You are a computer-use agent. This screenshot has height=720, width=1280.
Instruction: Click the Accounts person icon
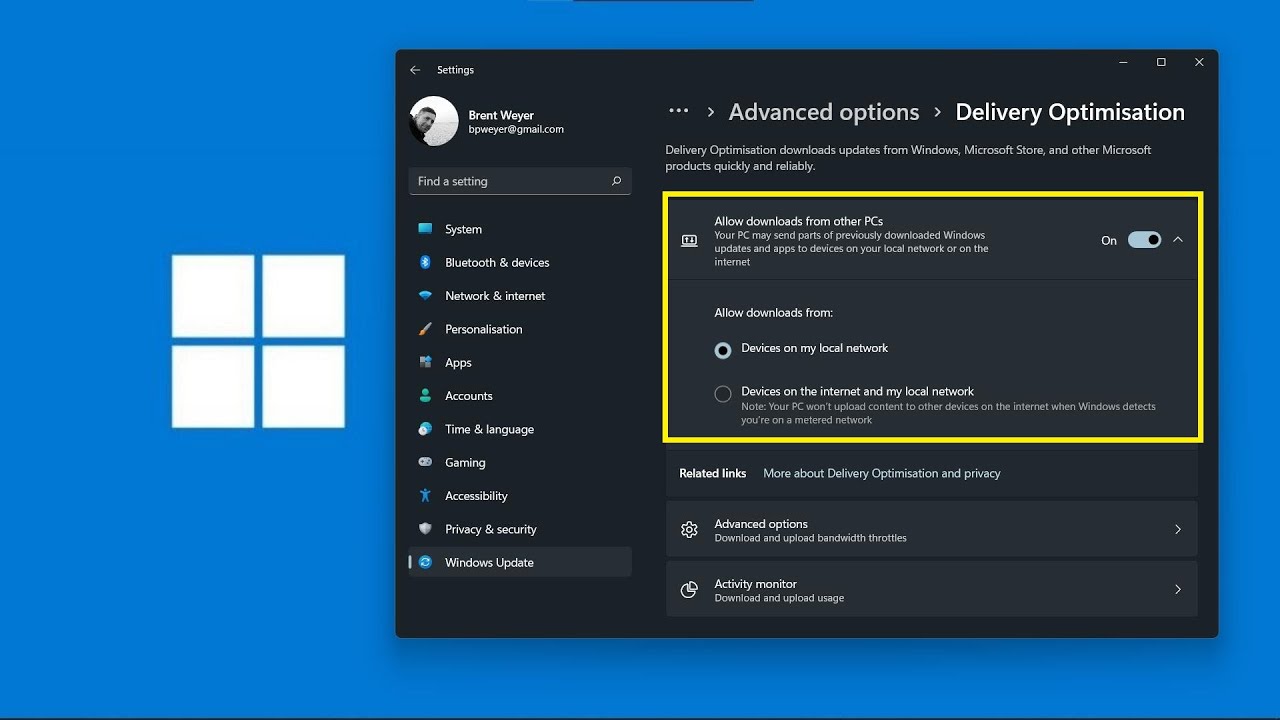[x=425, y=396]
